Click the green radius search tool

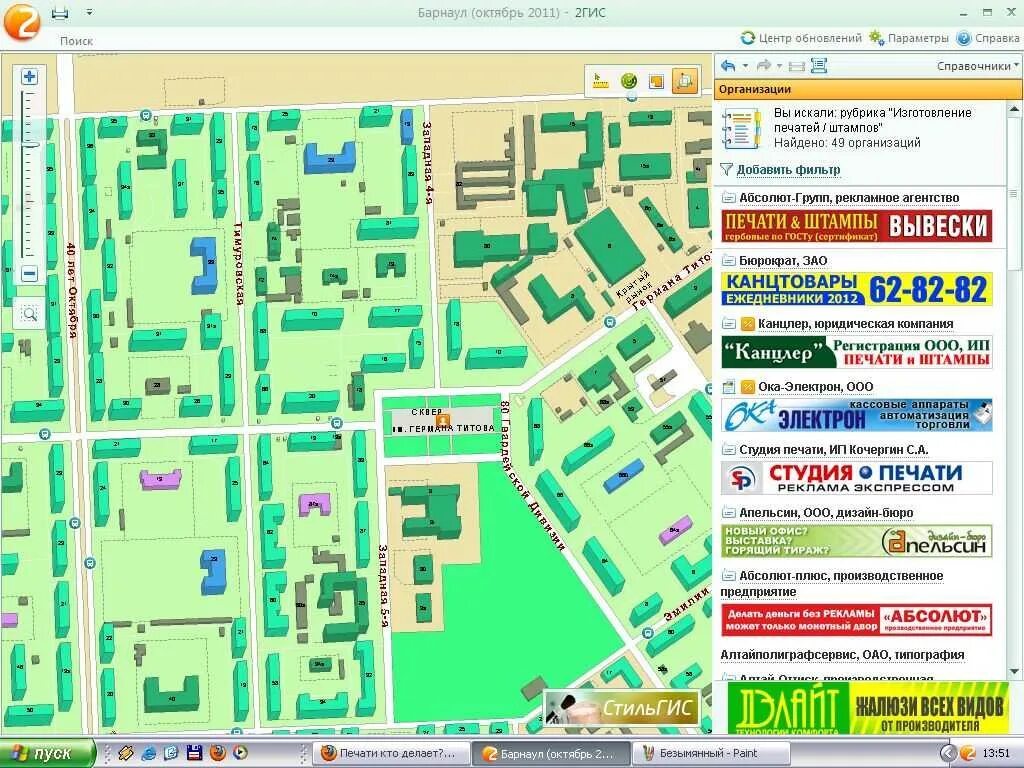629,81
